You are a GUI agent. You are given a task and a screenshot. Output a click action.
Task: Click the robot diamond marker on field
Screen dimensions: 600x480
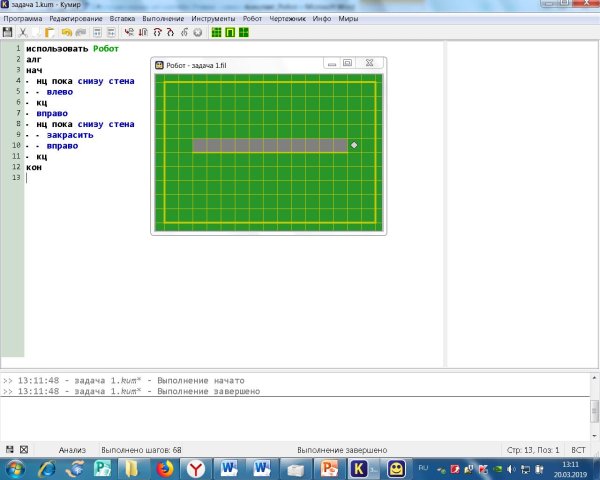coord(354,146)
